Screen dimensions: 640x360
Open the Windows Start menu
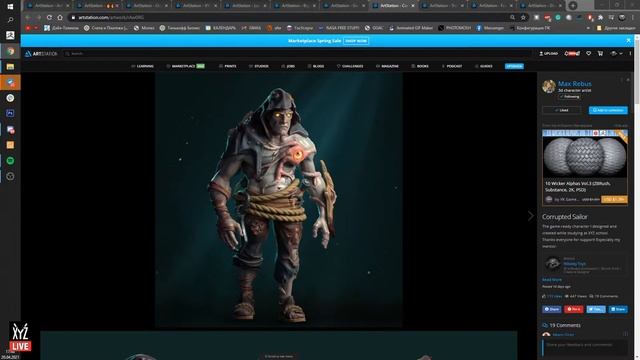pyautogui.click(x=10, y=6)
